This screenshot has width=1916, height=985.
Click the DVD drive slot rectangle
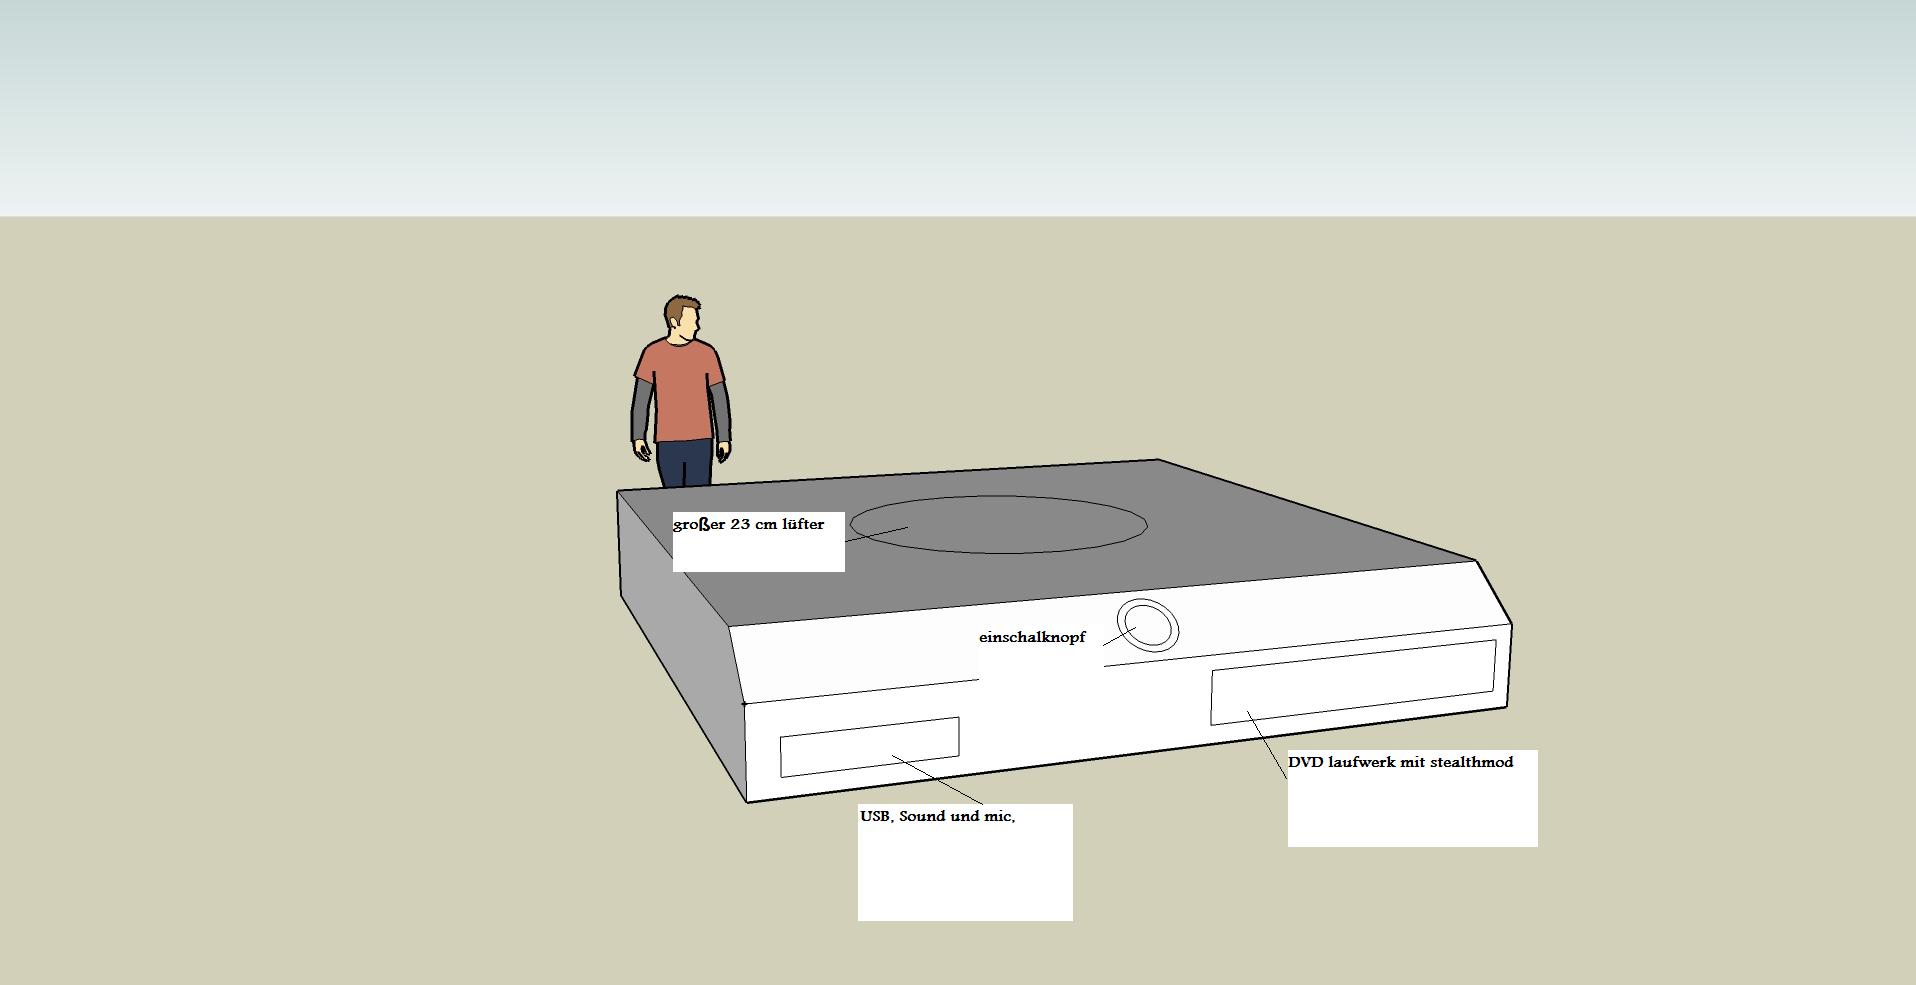pos(1352,682)
